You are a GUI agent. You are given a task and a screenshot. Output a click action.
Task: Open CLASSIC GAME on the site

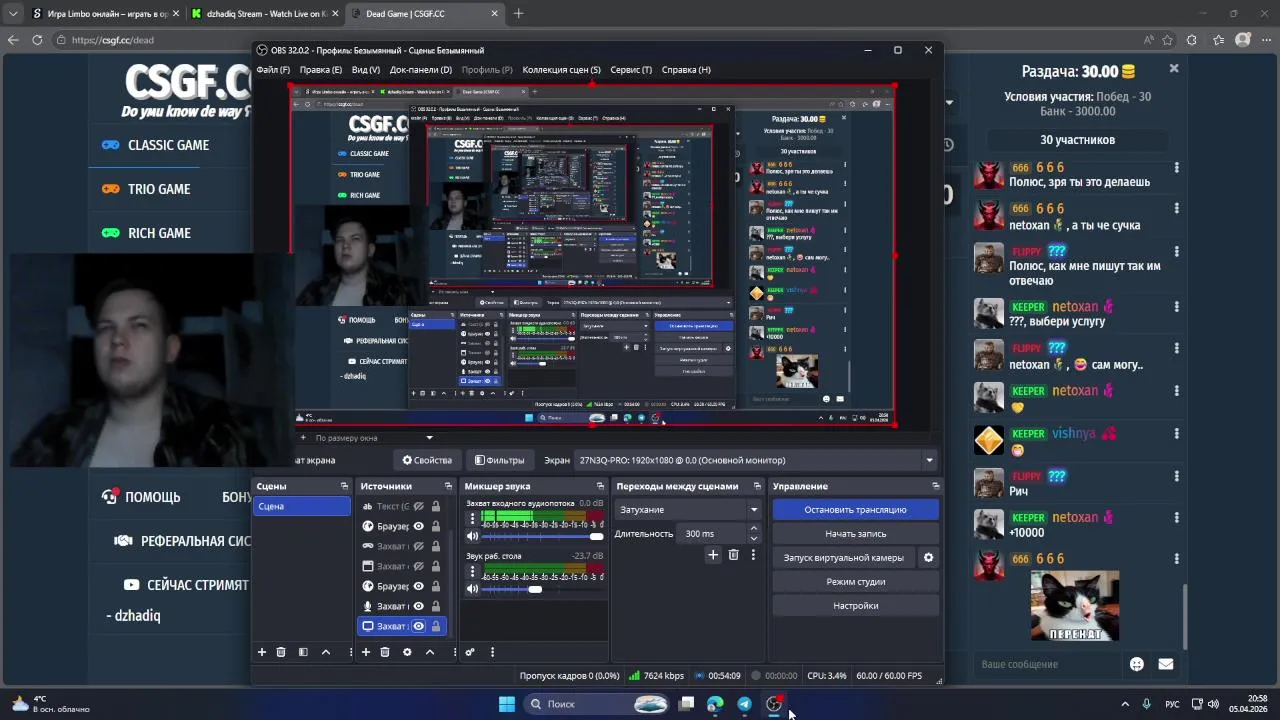[x=168, y=145]
